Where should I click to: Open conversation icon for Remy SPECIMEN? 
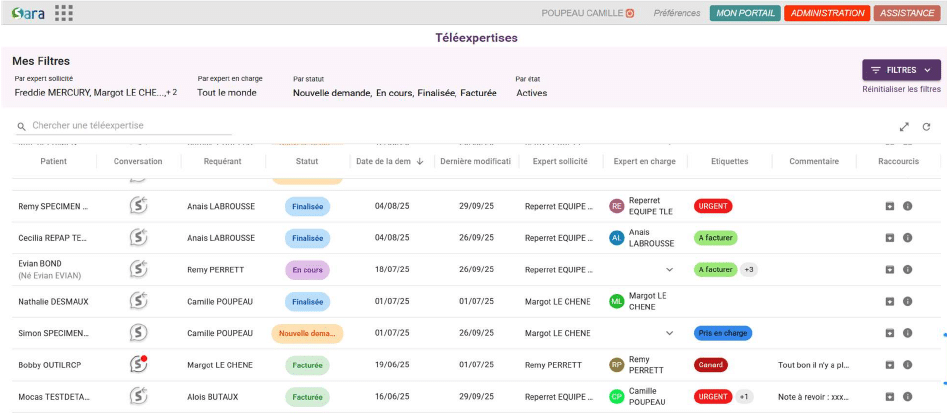click(x=139, y=206)
